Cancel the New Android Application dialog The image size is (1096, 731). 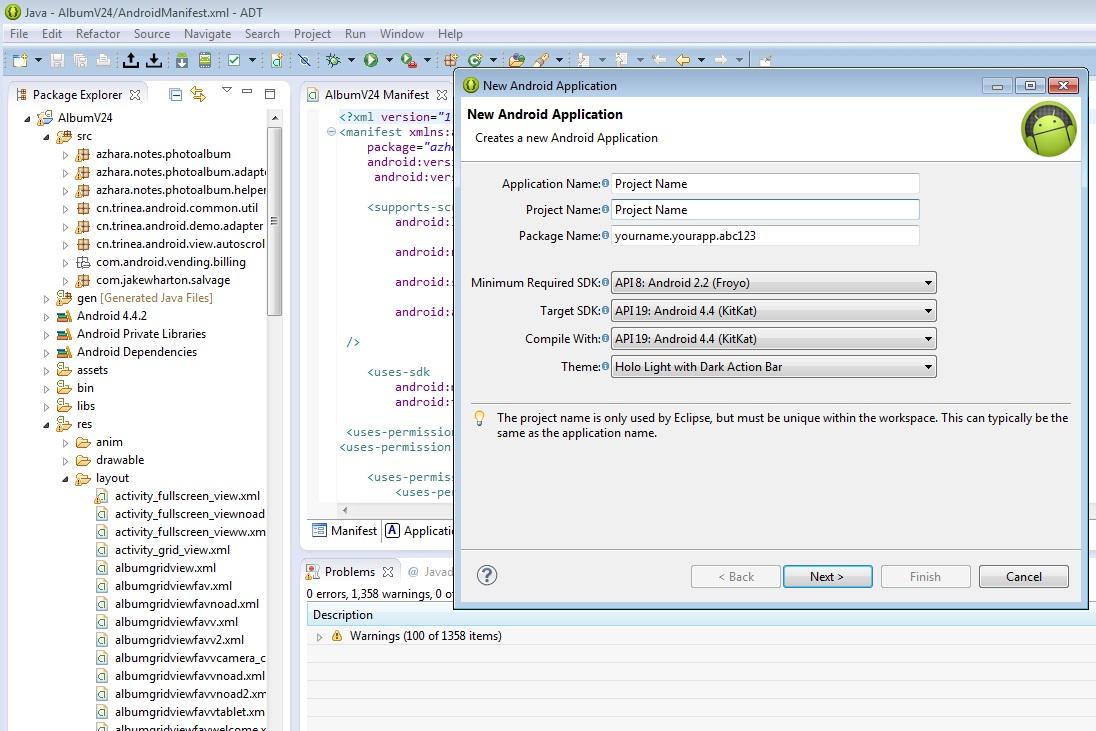[x=1023, y=576]
